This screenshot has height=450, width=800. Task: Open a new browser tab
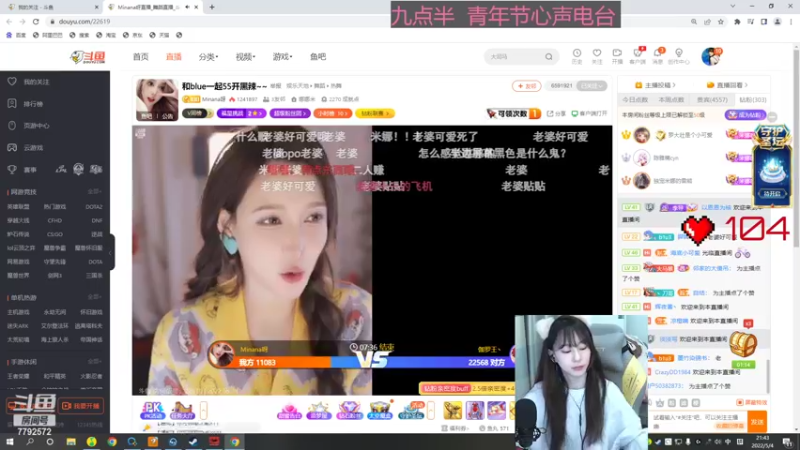(x=212, y=7)
